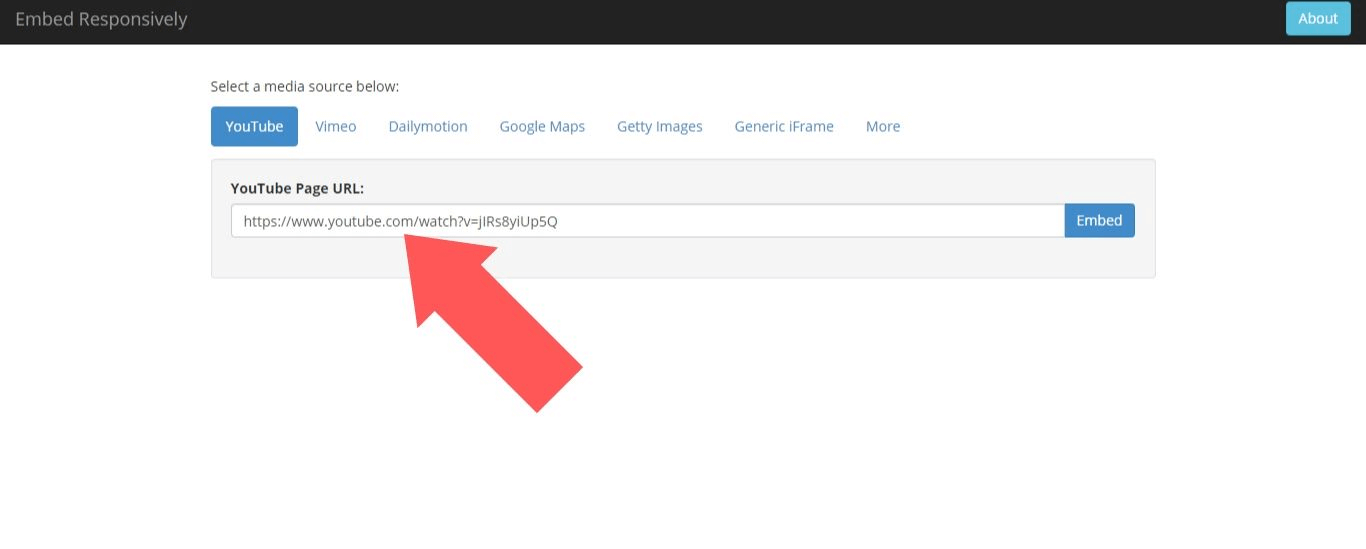The height and width of the screenshot is (549, 1366).
Task: Open the More sources tab
Action: tap(883, 126)
